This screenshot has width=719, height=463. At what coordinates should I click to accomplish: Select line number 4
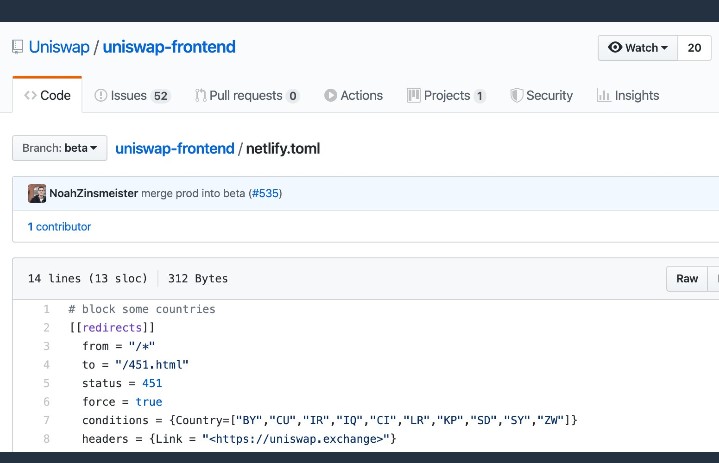[x=46, y=365]
